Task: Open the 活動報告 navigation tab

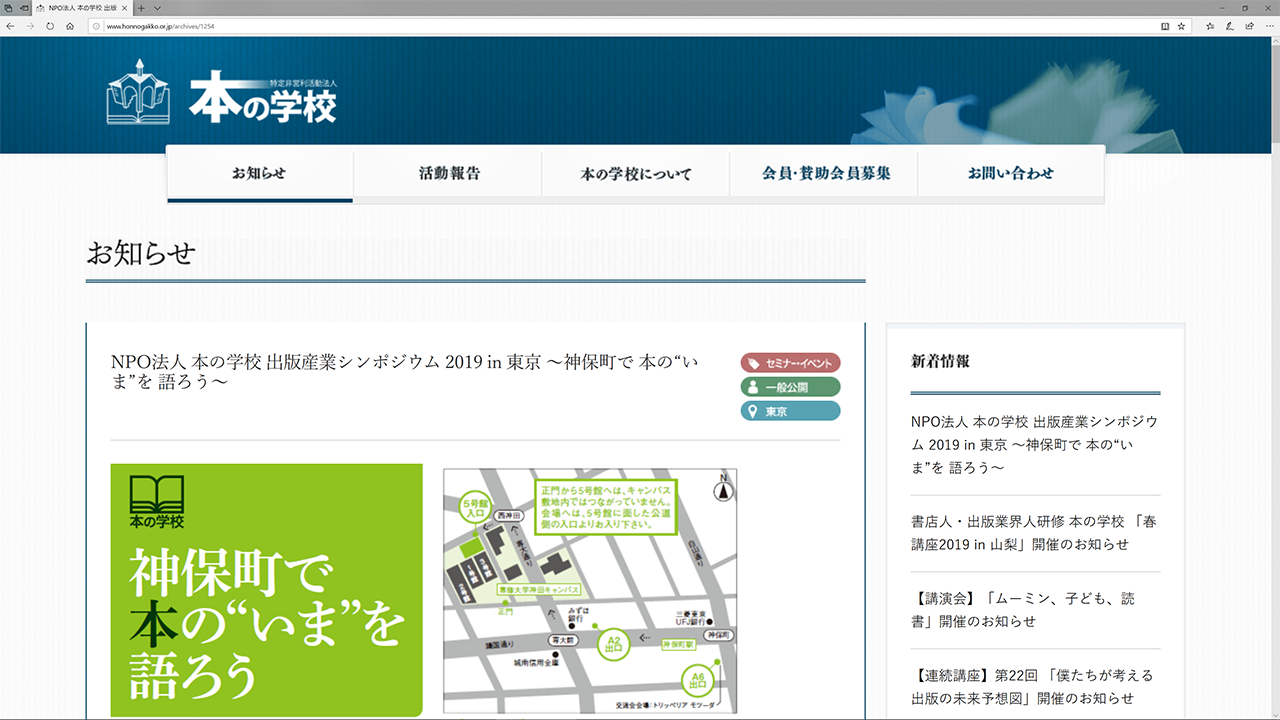Action: point(448,174)
